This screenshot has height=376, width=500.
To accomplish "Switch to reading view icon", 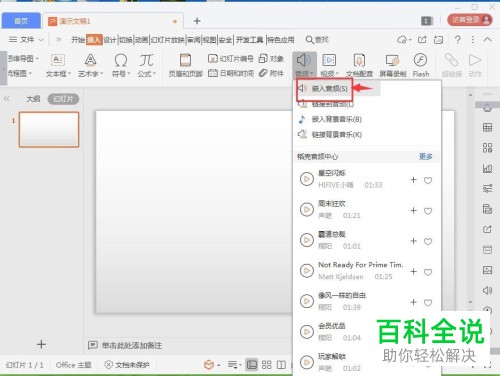I will tap(281, 365).
